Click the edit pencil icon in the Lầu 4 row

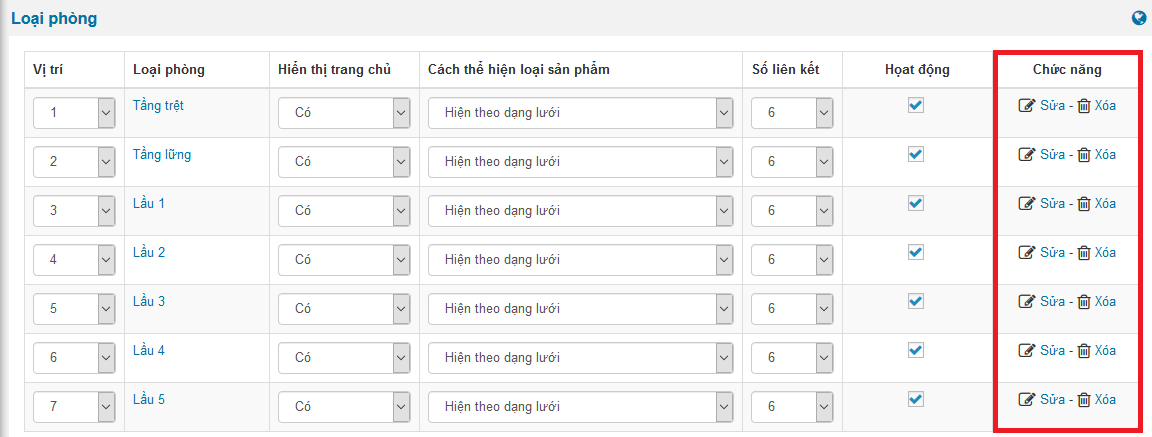click(1026, 351)
